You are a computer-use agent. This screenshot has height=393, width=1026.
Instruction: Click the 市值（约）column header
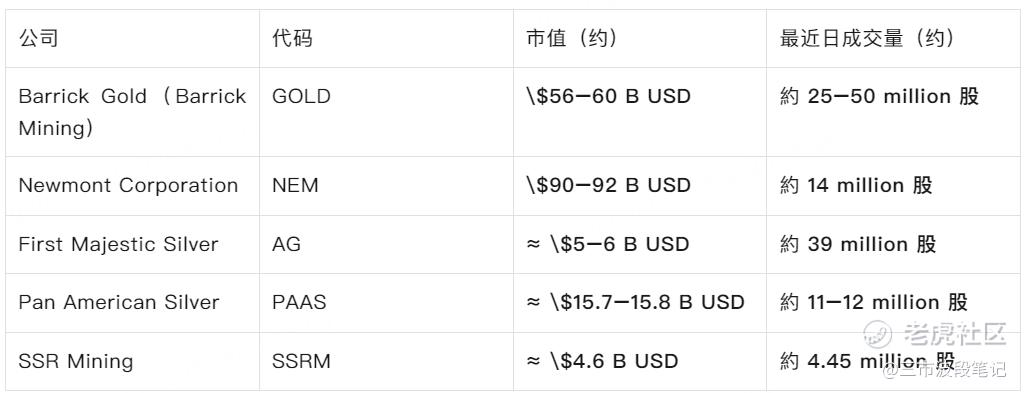[x=572, y=39]
